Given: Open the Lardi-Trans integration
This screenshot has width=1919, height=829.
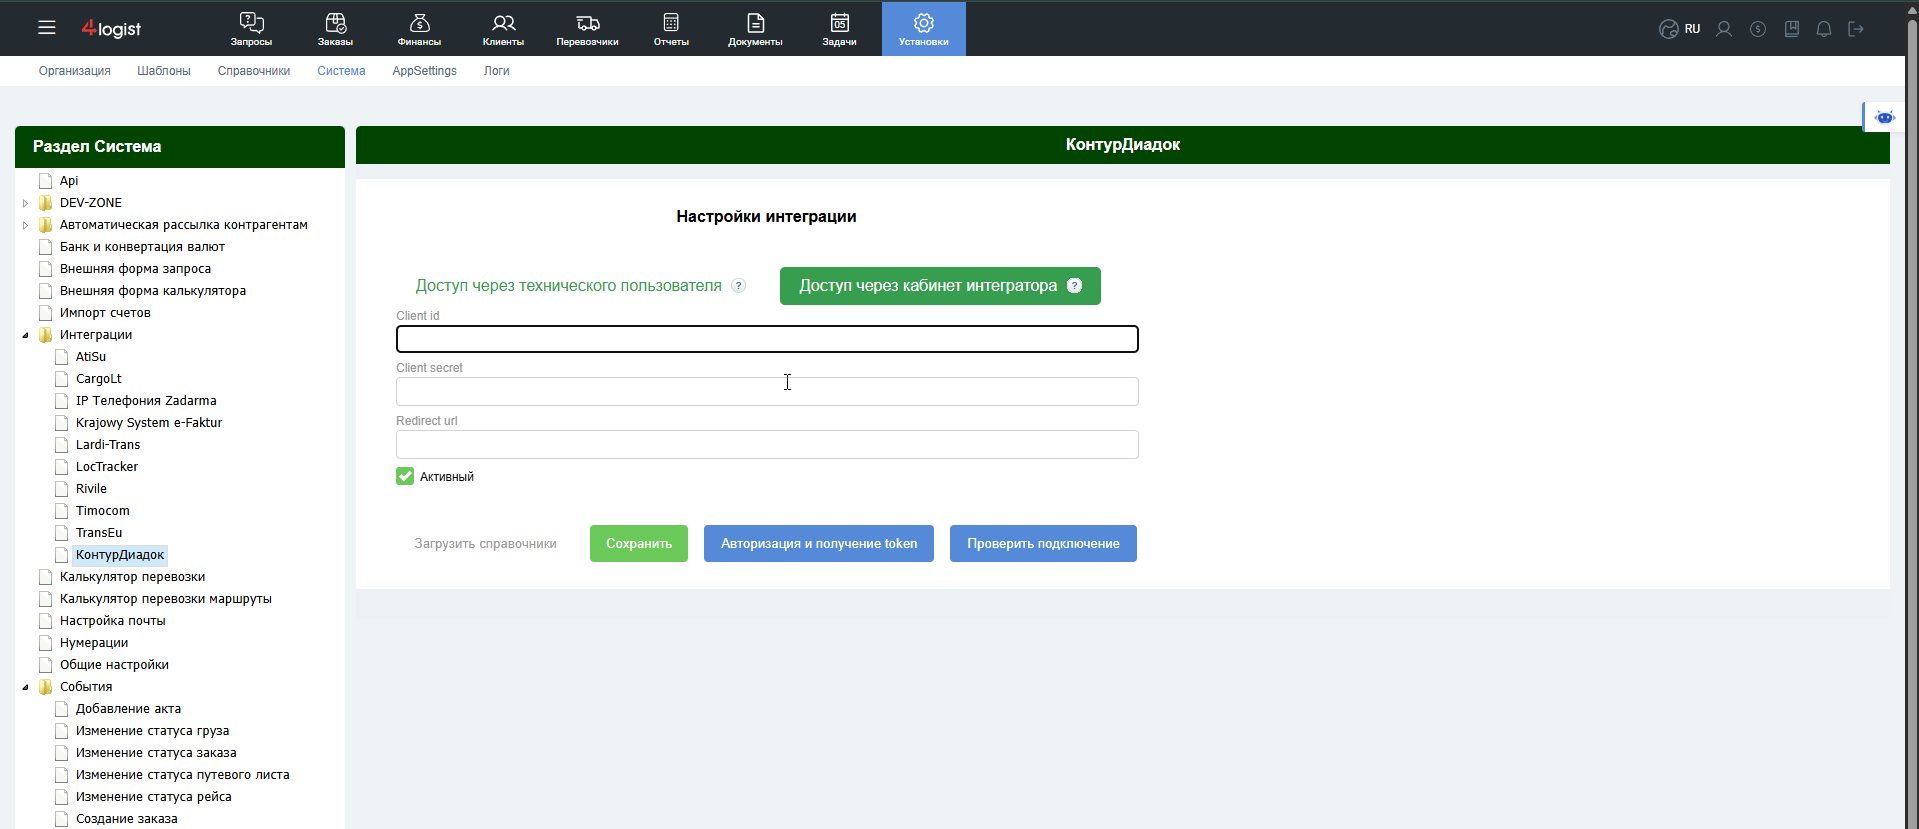Looking at the screenshot, I should [x=108, y=445].
